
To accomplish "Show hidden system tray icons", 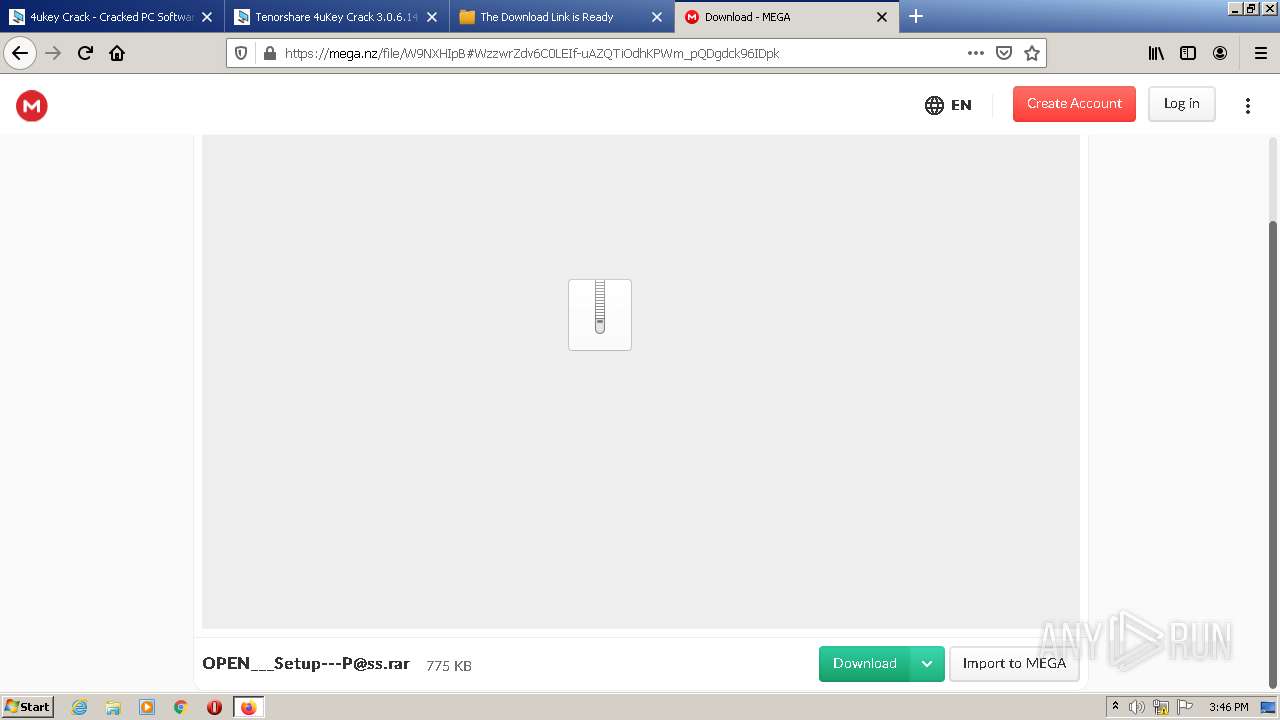I will pyautogui.click(x=1115, y=707).
